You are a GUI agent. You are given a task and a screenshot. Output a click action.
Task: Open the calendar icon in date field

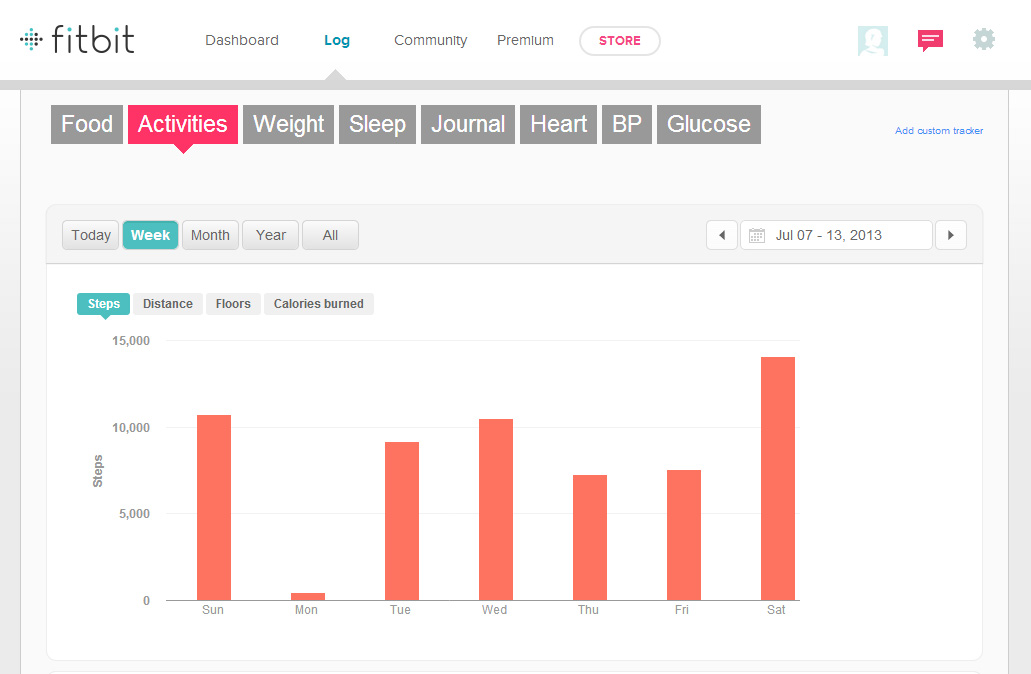(757, 235)
